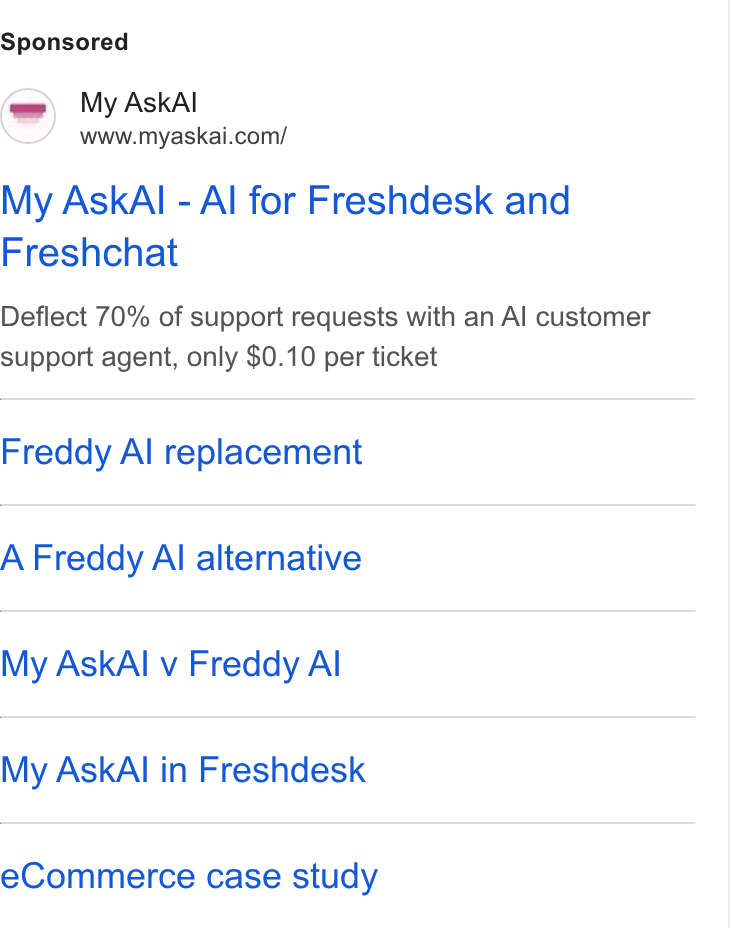The width and height of the screenshot is (730, 928).
Task: Open the My AskAI v Freddy AI comparison
Action: 171,664
